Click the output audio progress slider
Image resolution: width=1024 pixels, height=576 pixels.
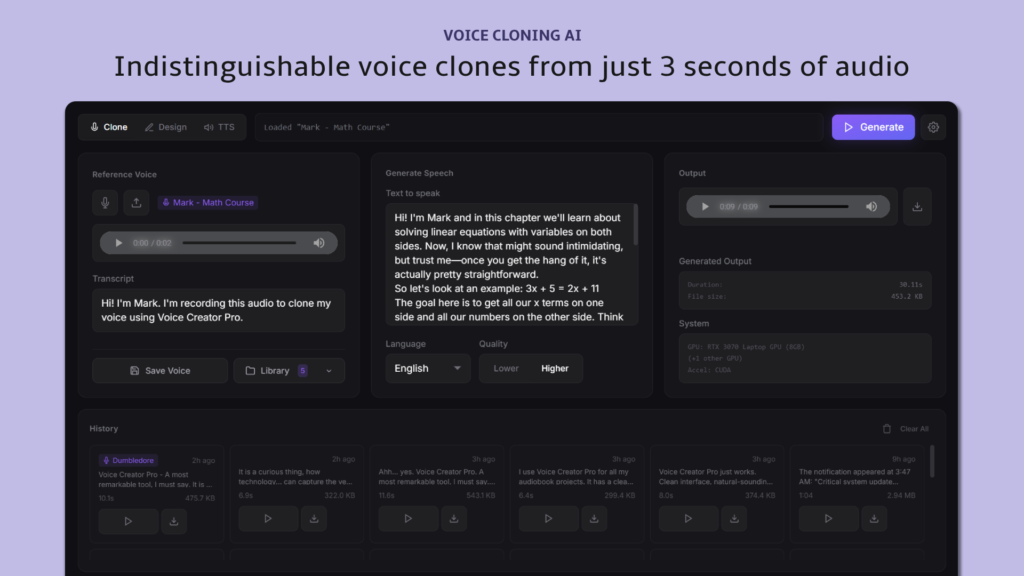810,207
